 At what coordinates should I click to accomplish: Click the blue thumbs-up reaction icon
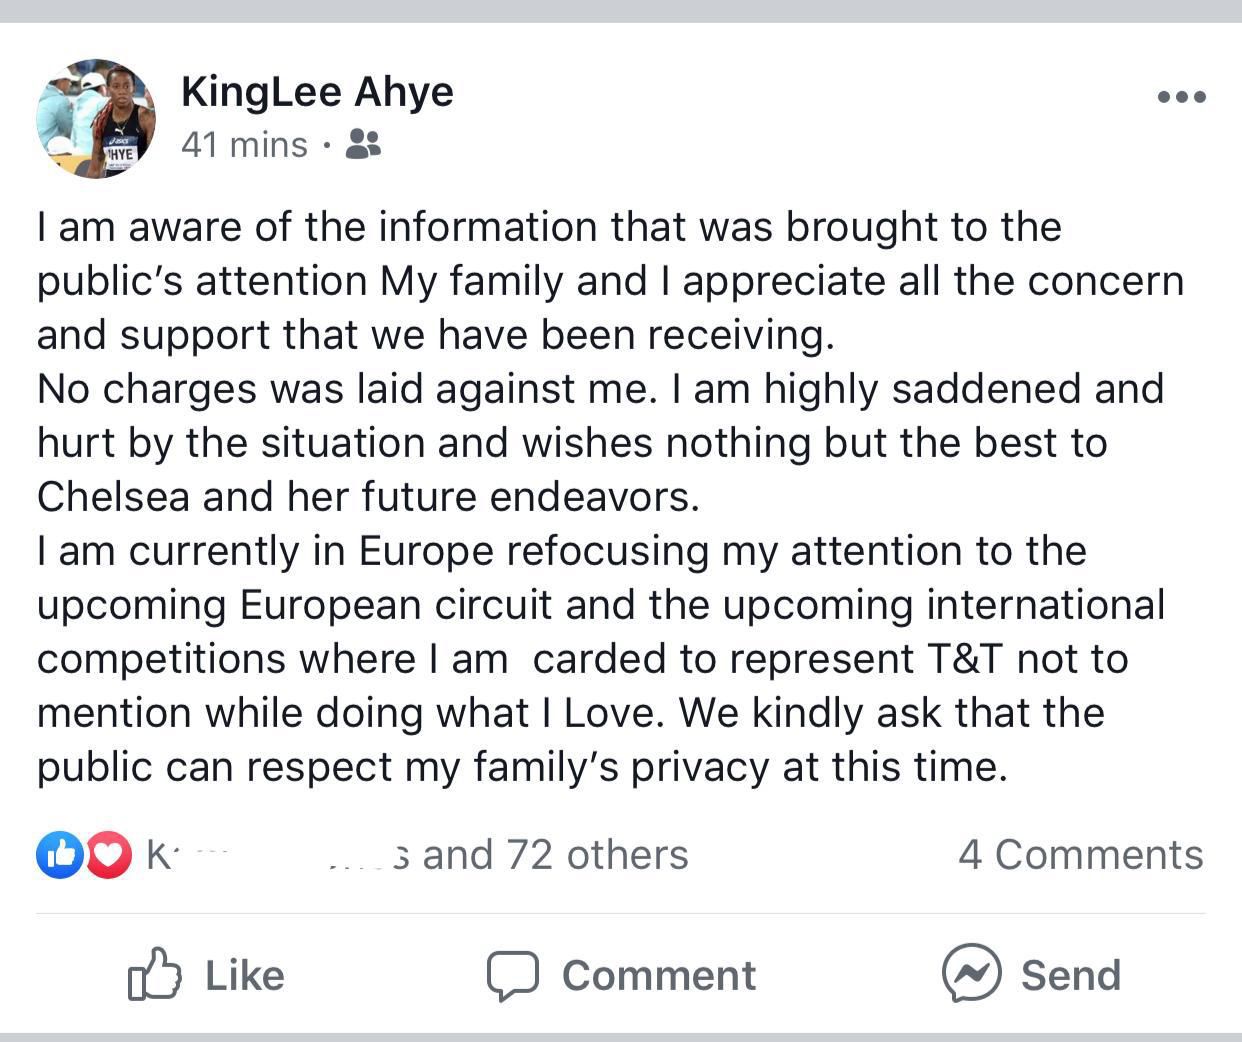[60, 855]
